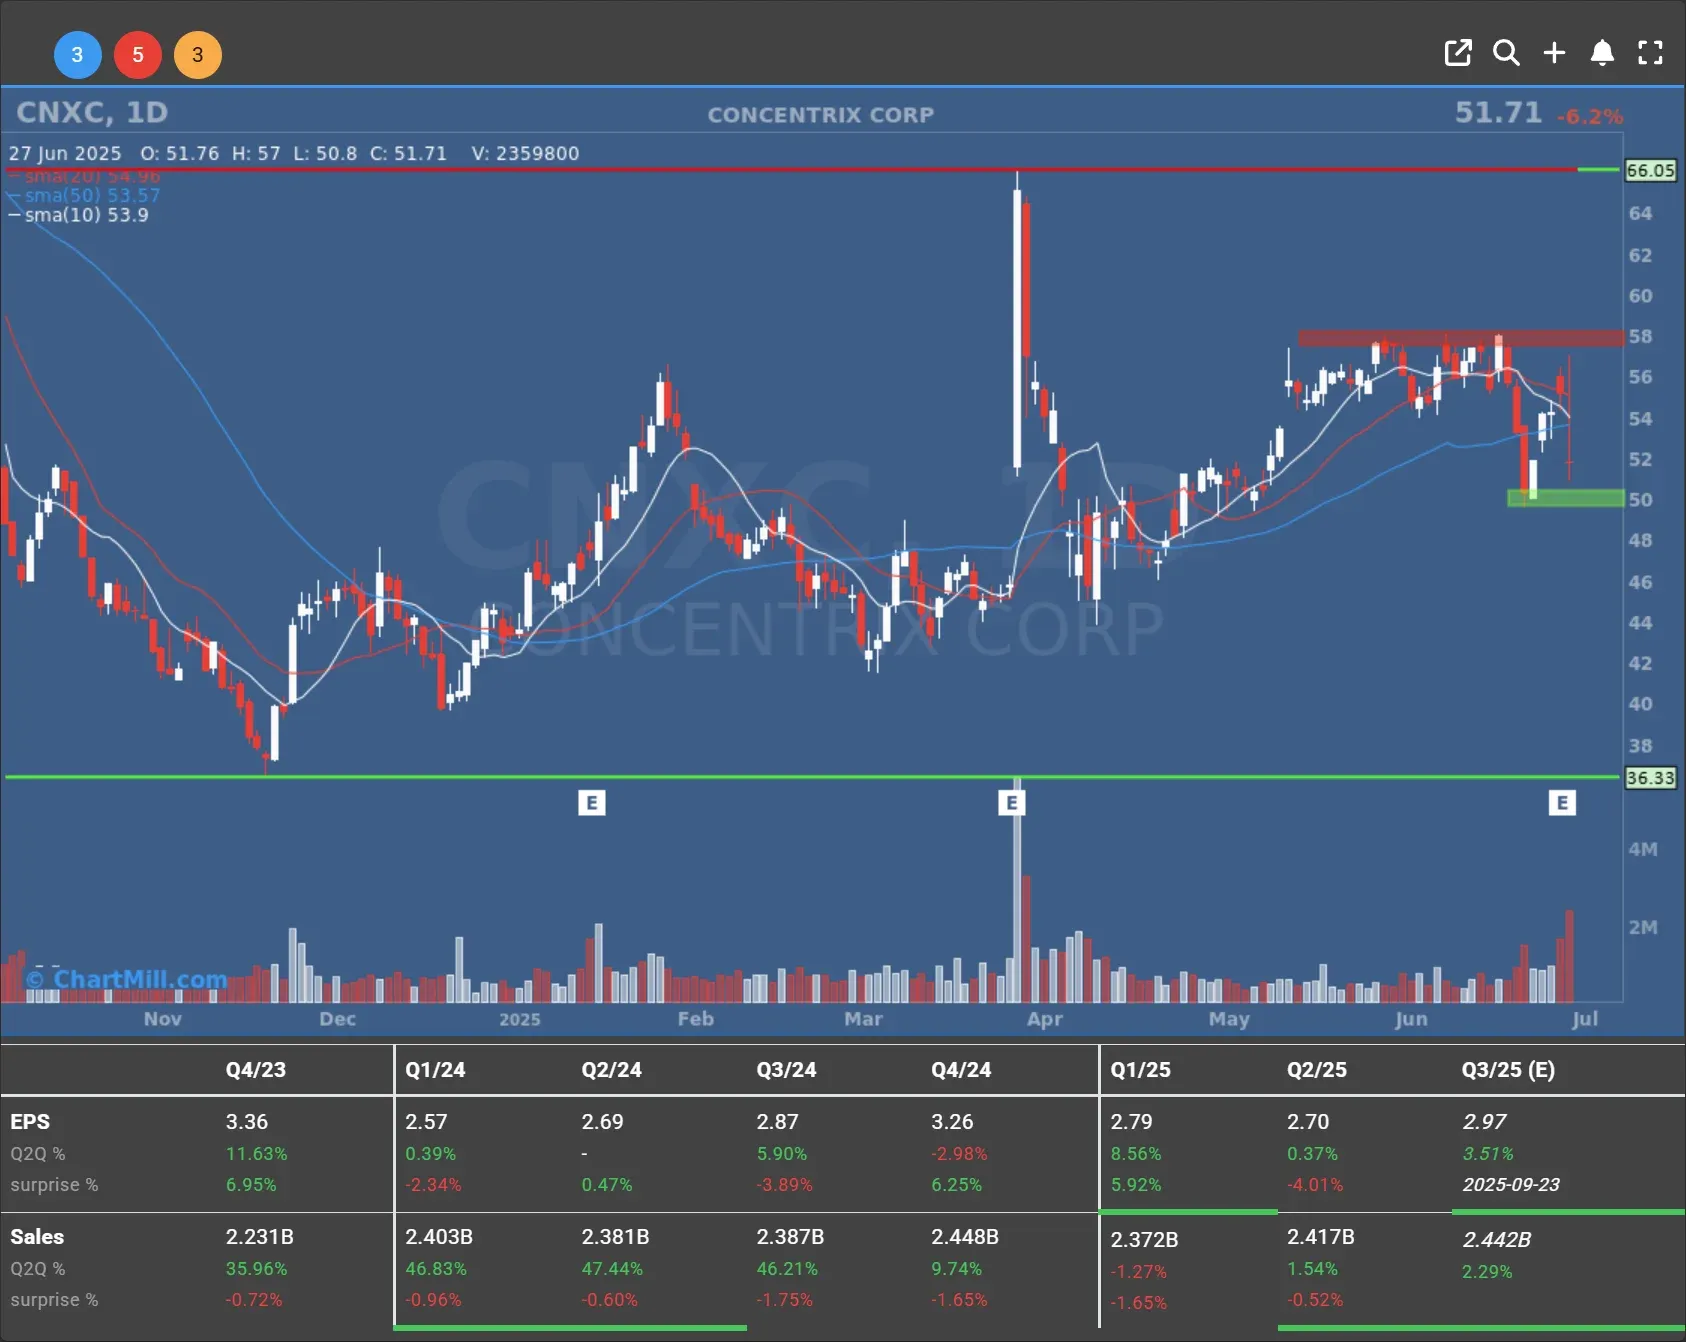The image size is (1686, 1342).
Task: Click the volume reading V: 2359800
Action: (525, 154)
